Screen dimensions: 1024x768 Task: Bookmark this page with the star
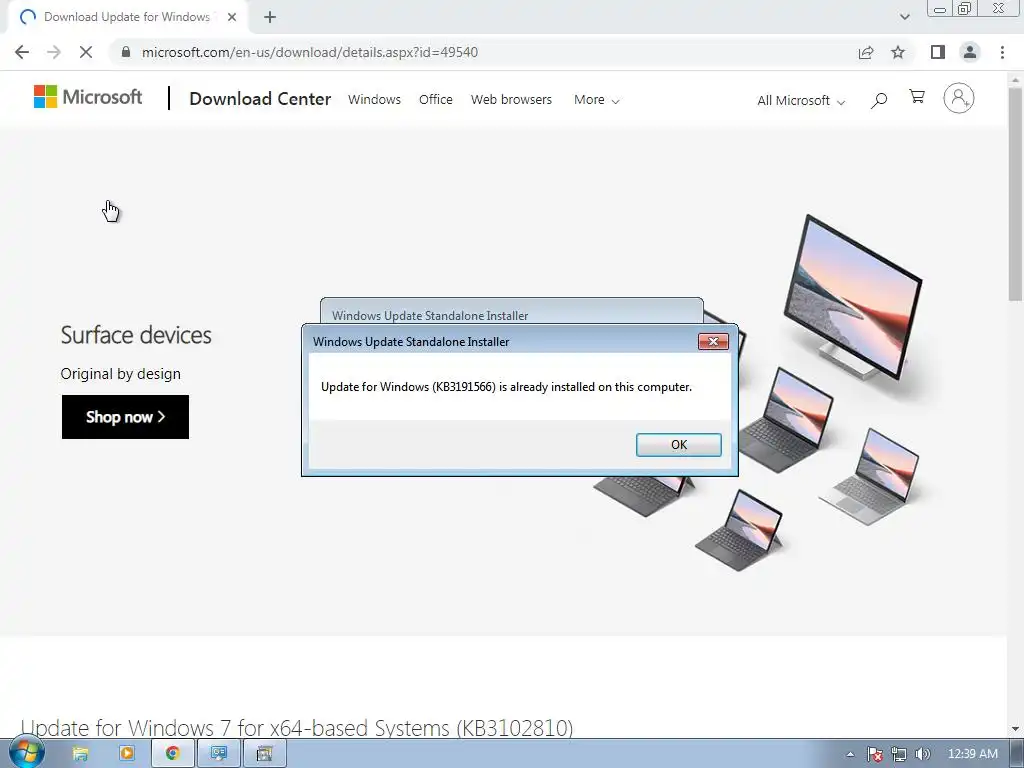click(x=898, y=52)
